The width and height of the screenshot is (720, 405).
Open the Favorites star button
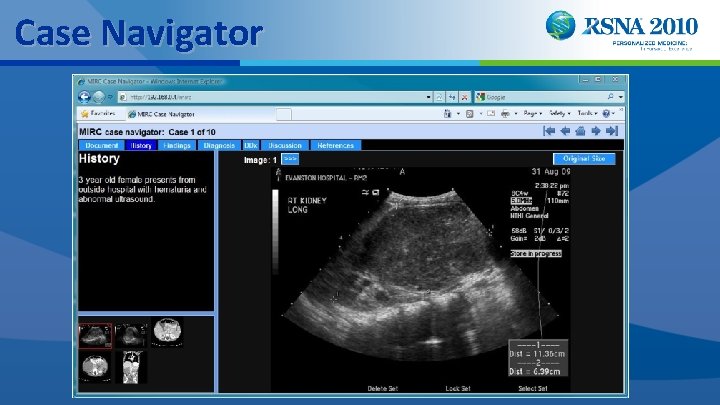[x=98, y=113]
